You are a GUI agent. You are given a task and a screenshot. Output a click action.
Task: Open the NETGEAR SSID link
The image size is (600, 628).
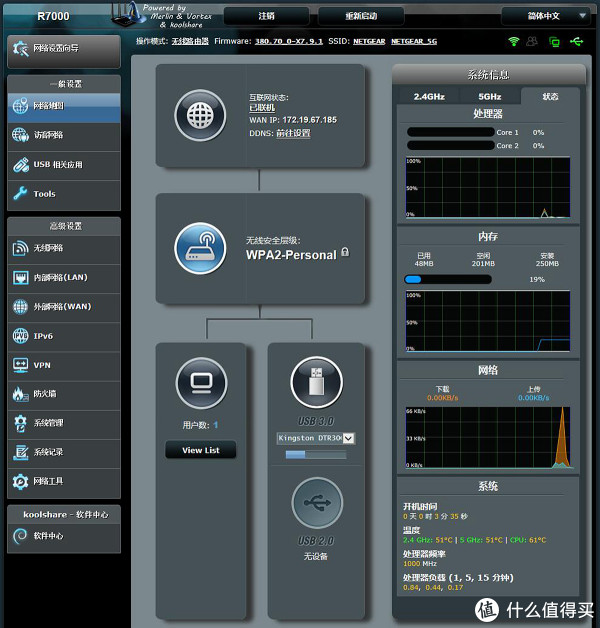(x=369, y=41)
